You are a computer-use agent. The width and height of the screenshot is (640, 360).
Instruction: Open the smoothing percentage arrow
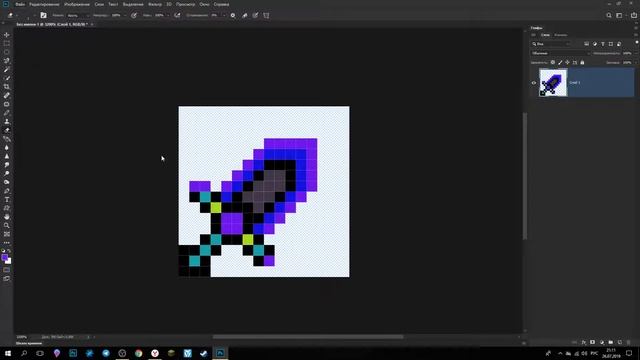[x=224, y=16]
